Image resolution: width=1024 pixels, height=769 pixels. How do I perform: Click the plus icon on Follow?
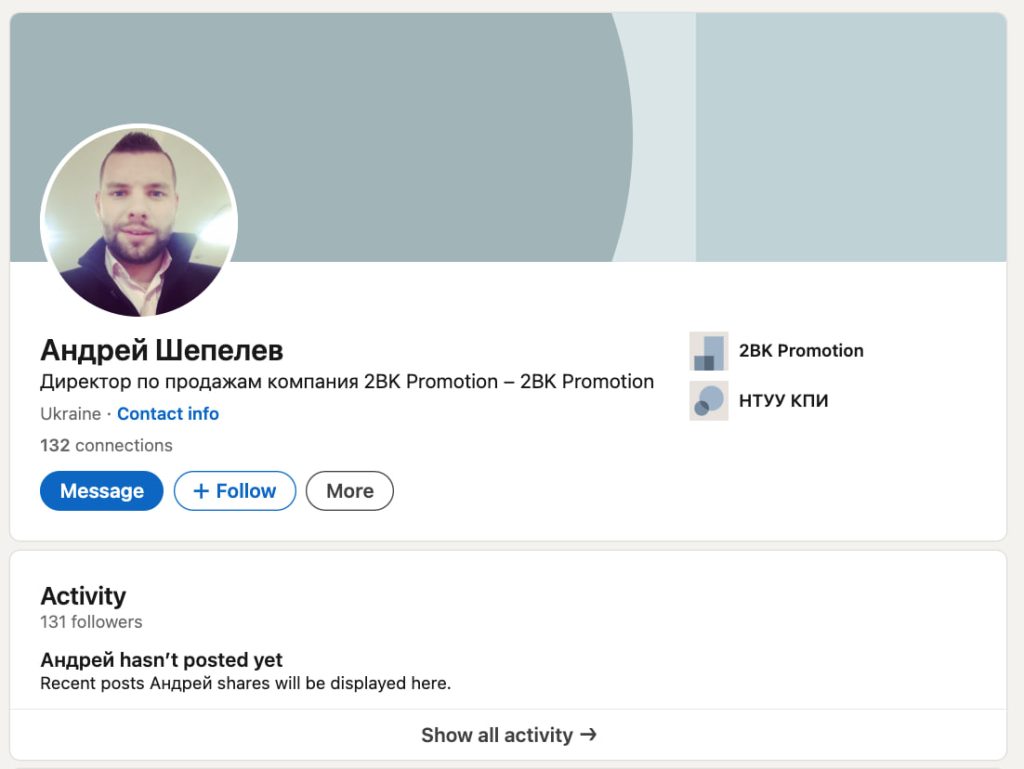tap(201, 491)
